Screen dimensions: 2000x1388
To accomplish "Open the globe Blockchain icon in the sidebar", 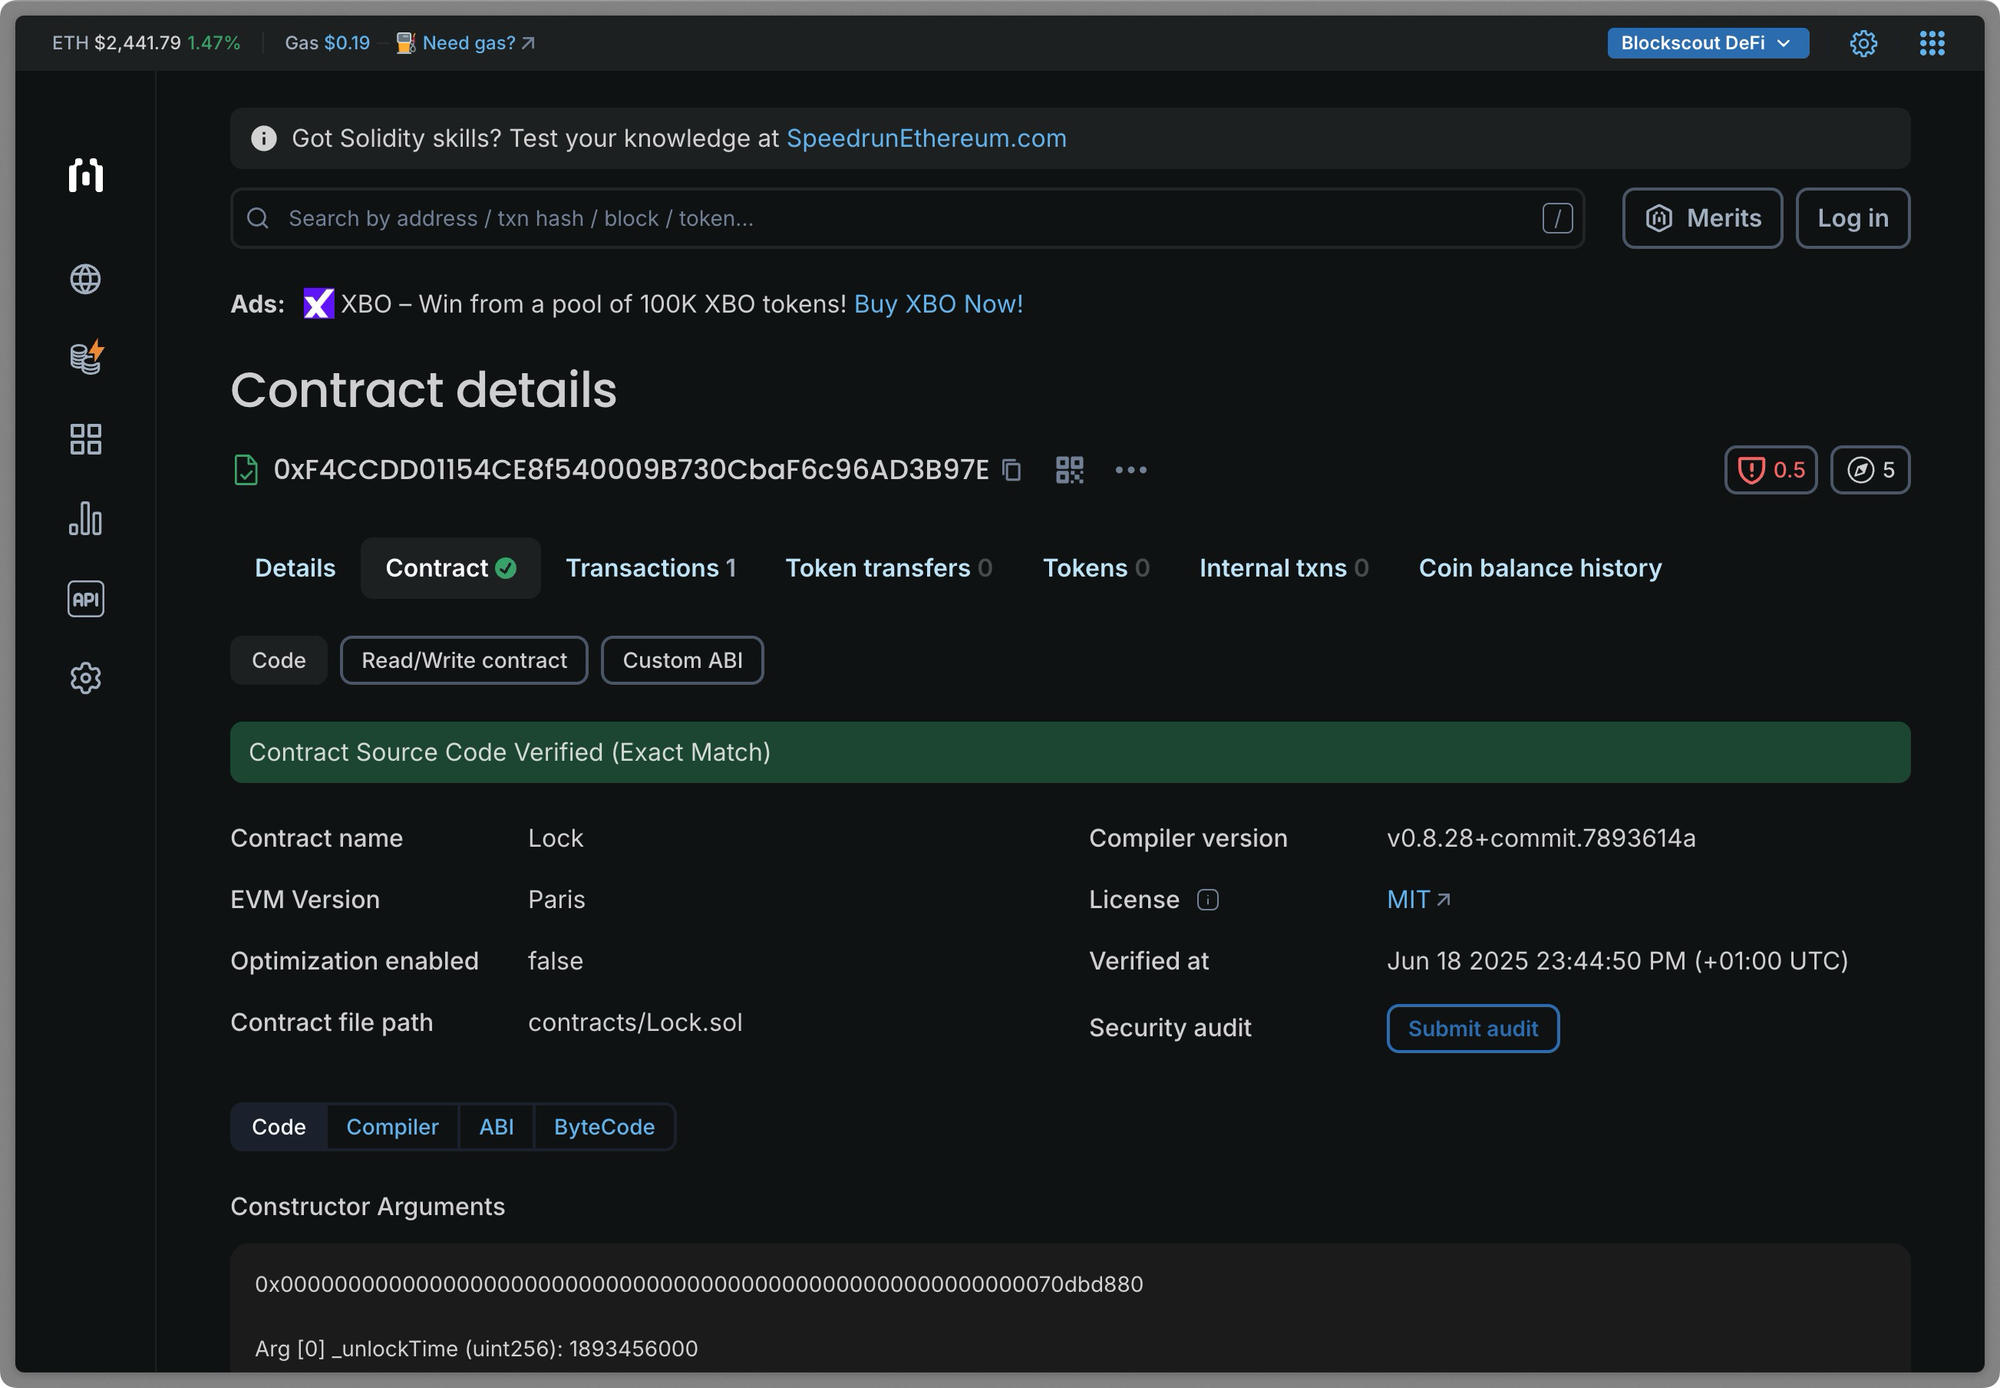I will click(85, 279).
